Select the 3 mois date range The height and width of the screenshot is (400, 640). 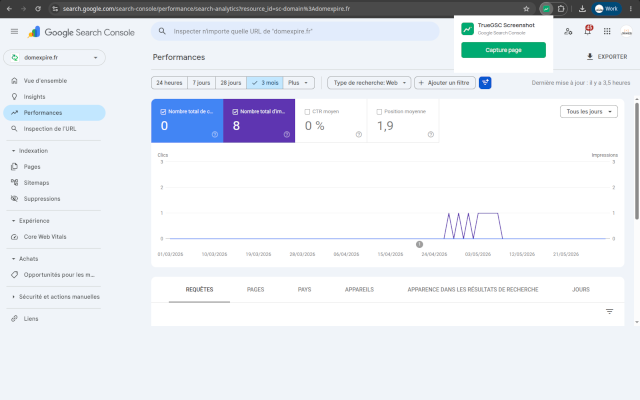pos(264,83)
